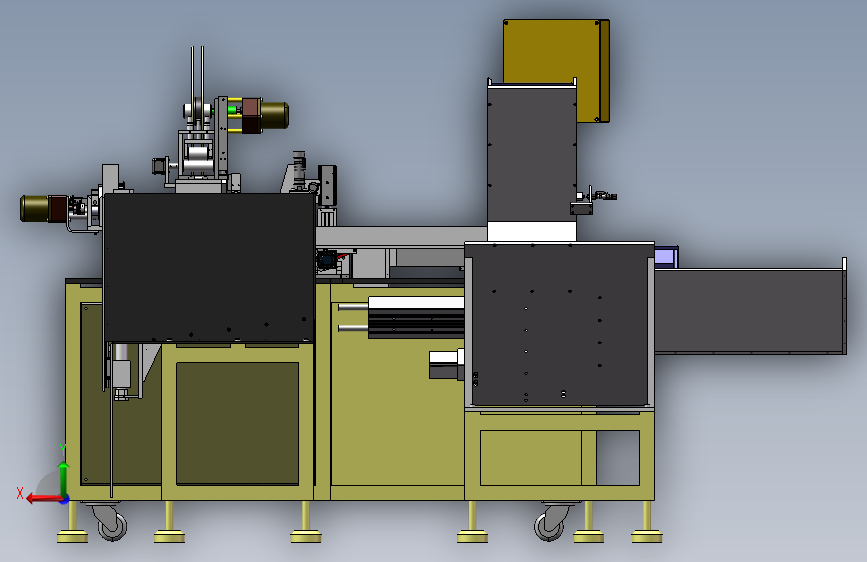The width and height of the screenshot is (867, 562).
Task: Pick the large black cover on the left
Action: (x=209, y=267)
